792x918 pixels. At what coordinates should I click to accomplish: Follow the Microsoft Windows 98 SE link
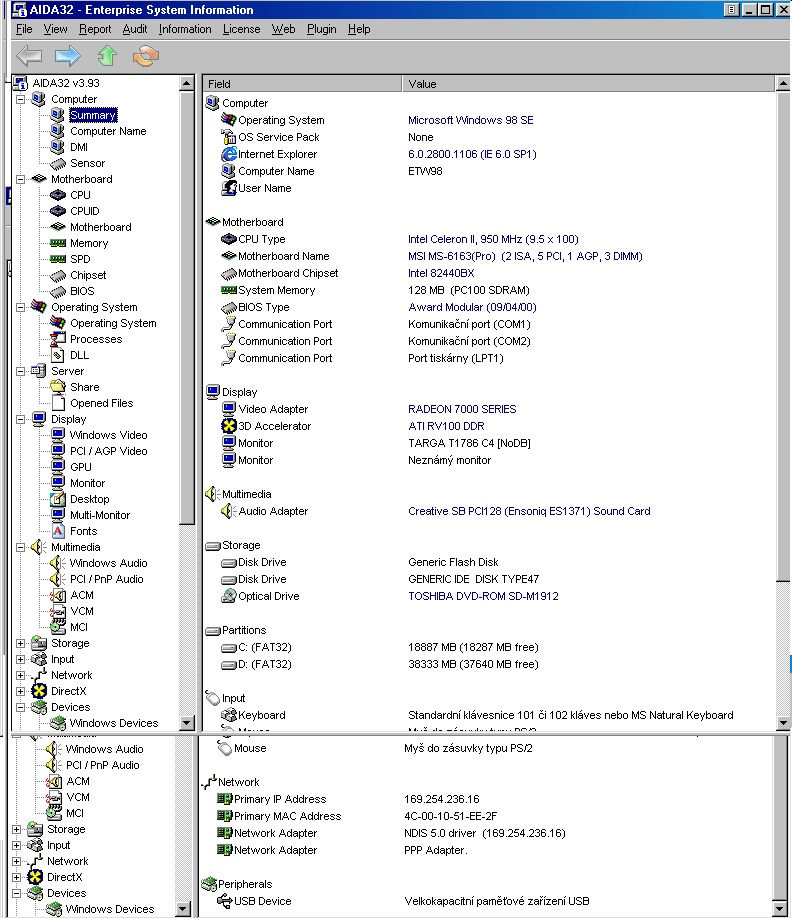pyautogui.click(x=471, y=120)
